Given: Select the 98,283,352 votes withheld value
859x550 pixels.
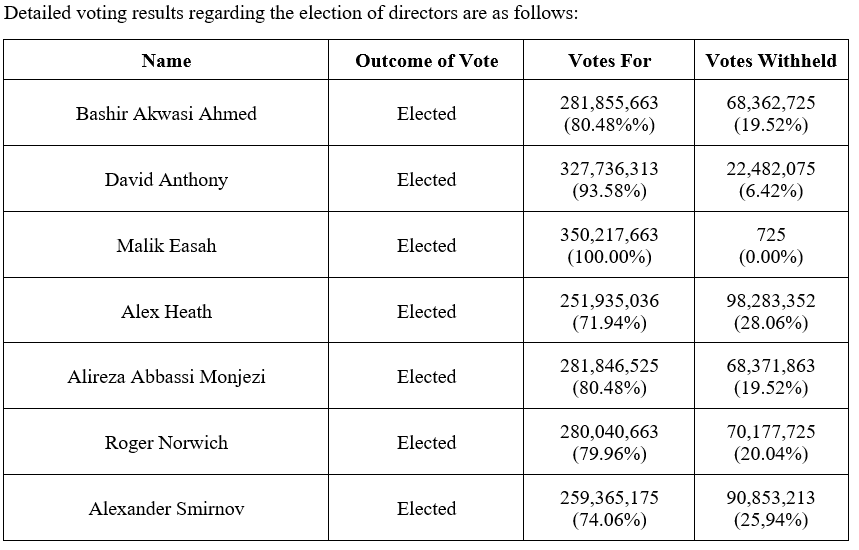Looking at the screenshot, I should pos(771,301).
